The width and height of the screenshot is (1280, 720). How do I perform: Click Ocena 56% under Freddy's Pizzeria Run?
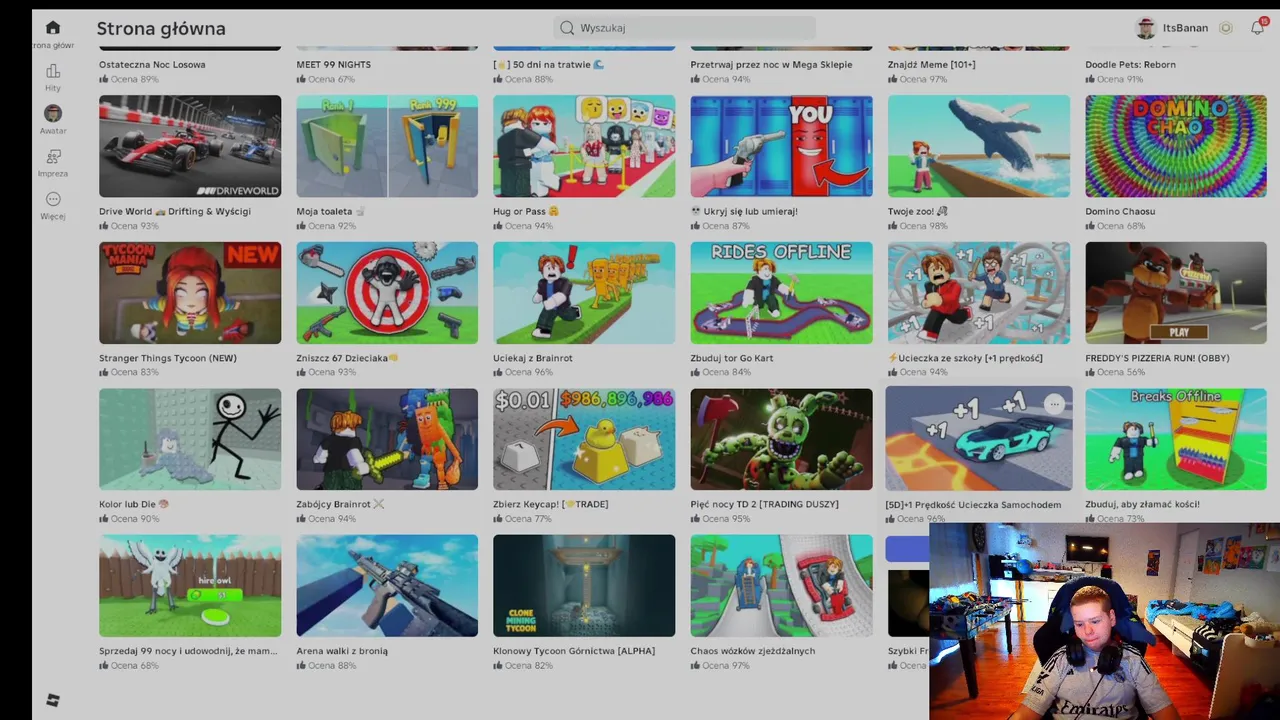1115,372
